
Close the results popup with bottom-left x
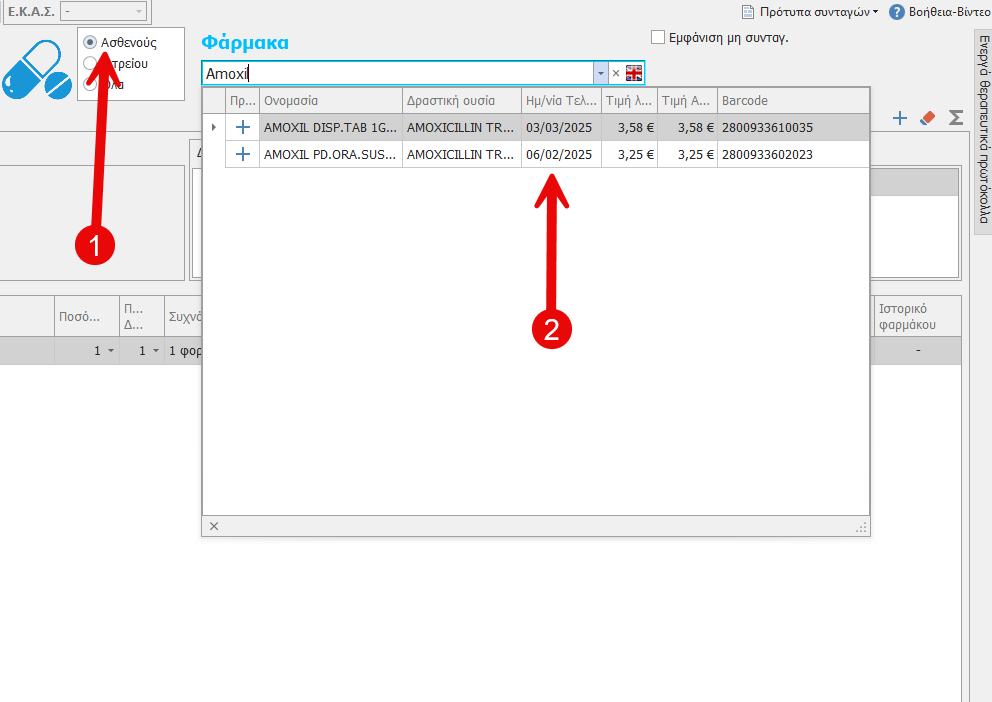tap(214, 526)
